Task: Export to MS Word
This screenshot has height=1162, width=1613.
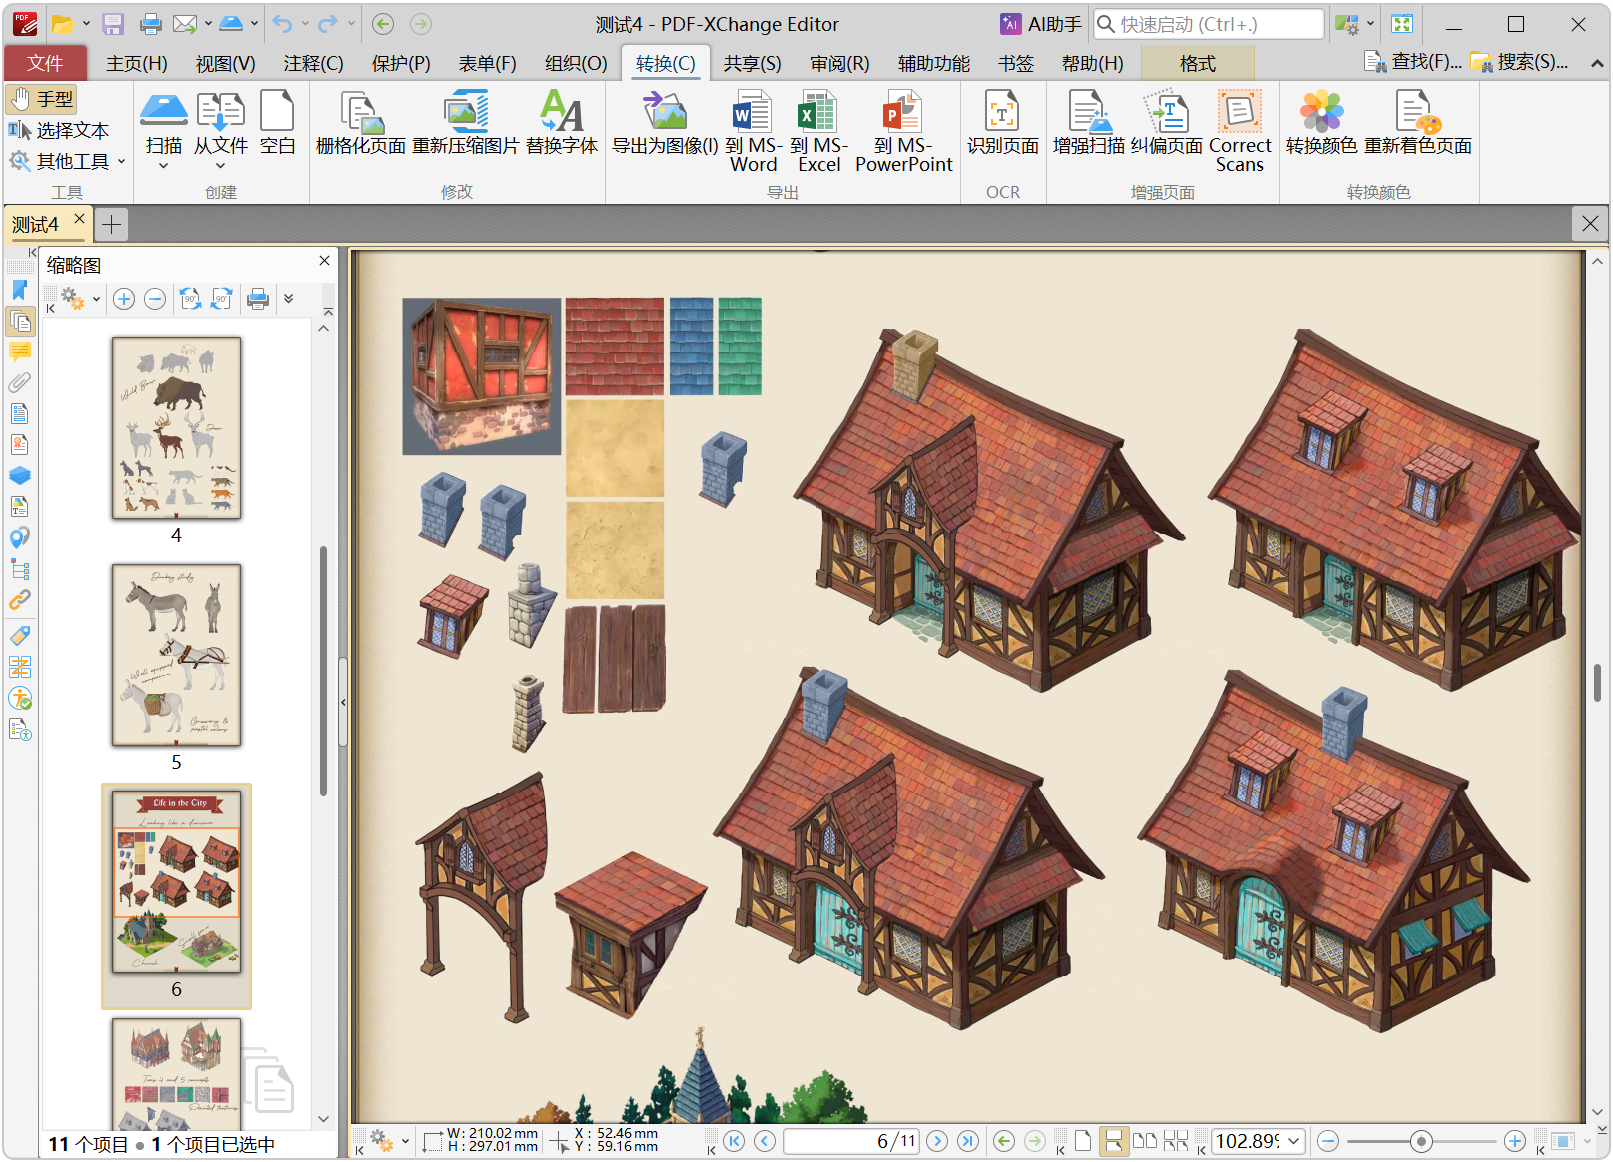Action: [753, 131]
